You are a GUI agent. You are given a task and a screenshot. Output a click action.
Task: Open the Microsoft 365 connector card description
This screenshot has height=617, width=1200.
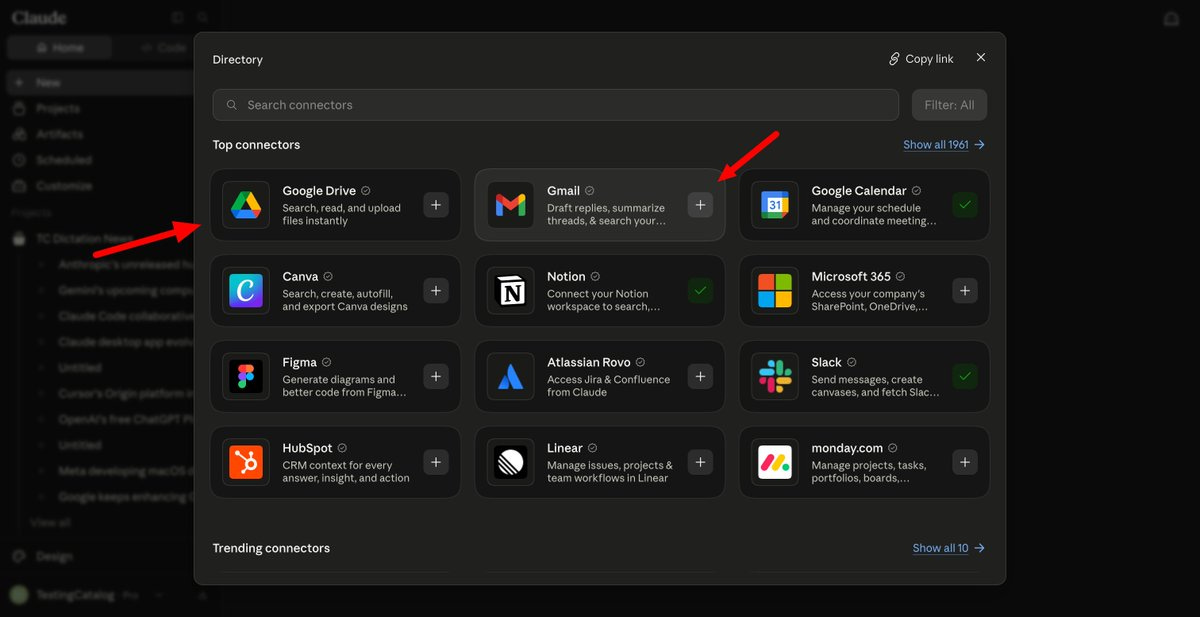(868, 301)
